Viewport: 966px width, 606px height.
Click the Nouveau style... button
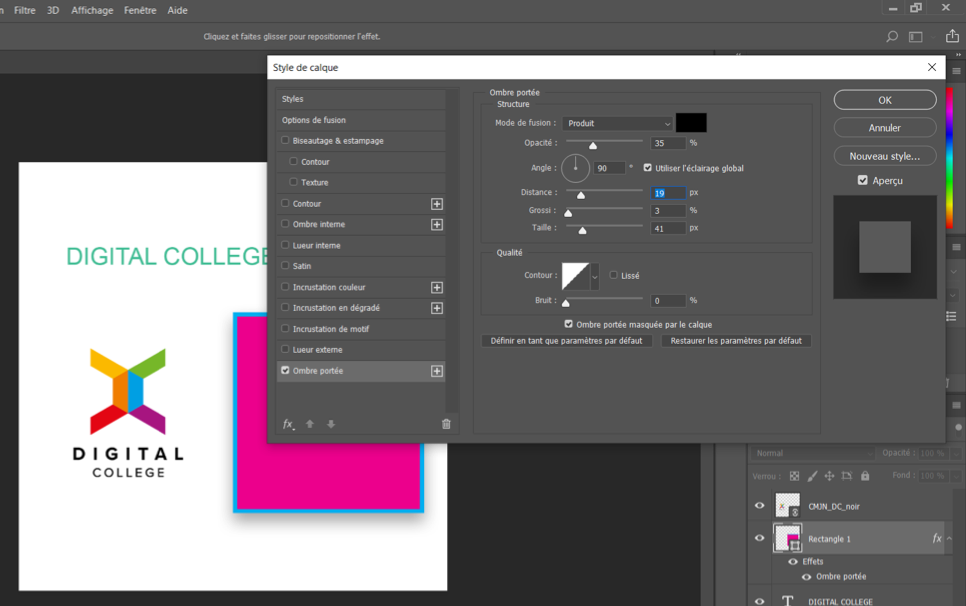(885, 156)
